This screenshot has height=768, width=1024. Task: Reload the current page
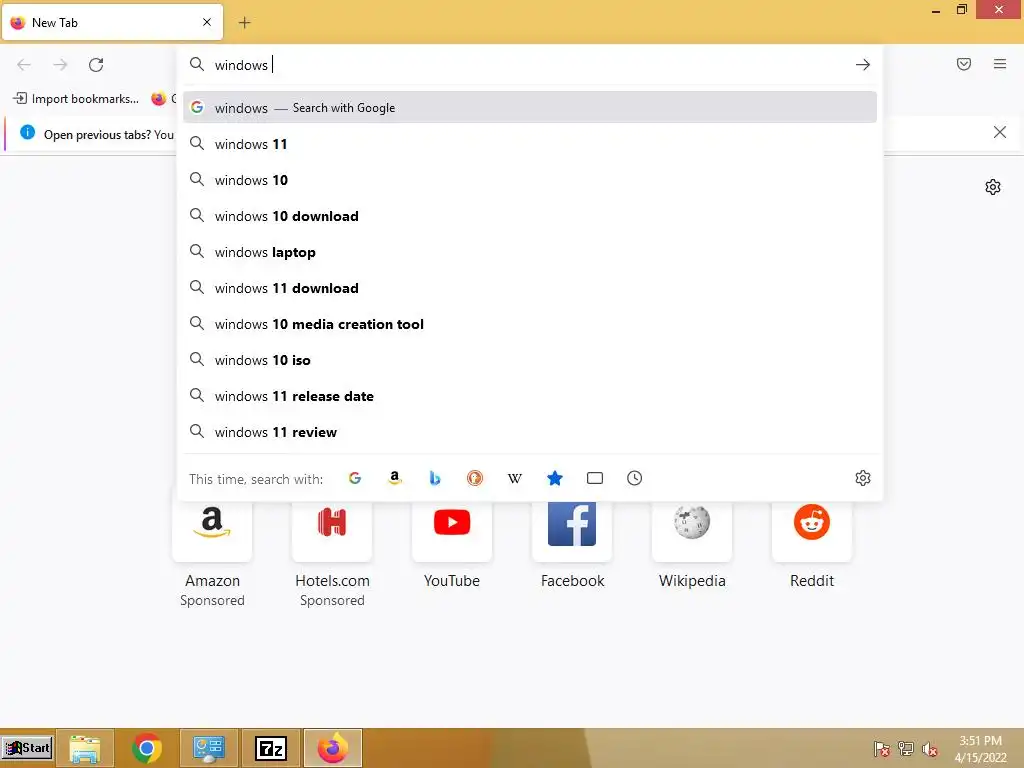click(96, 65)
